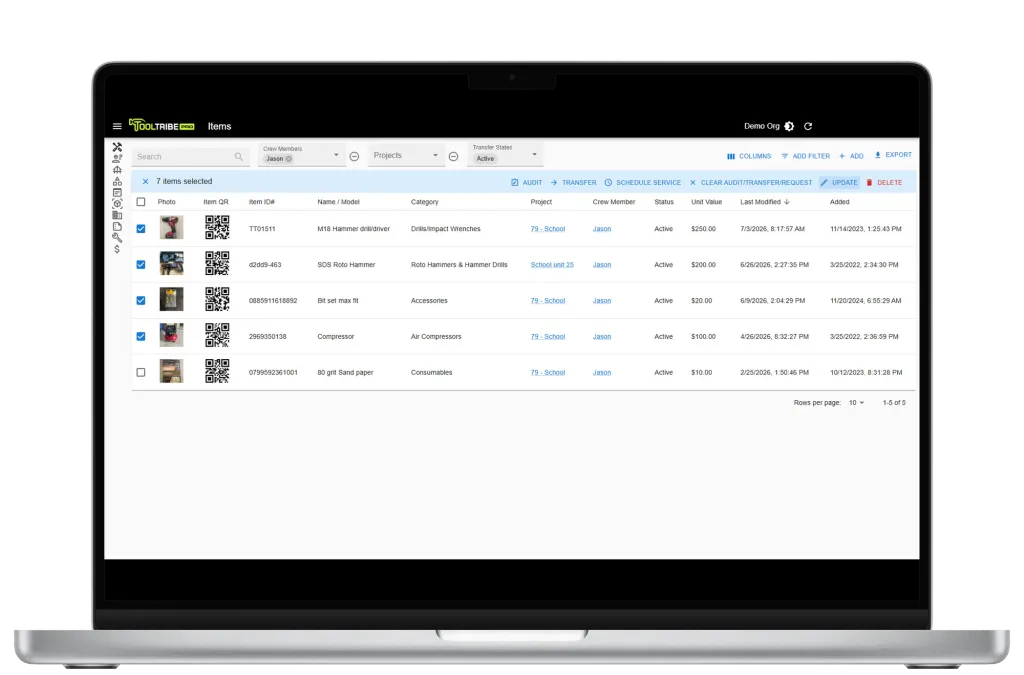1024x675 pixels.
Task: Click the Delete button
Action: (x=884, y=183)
